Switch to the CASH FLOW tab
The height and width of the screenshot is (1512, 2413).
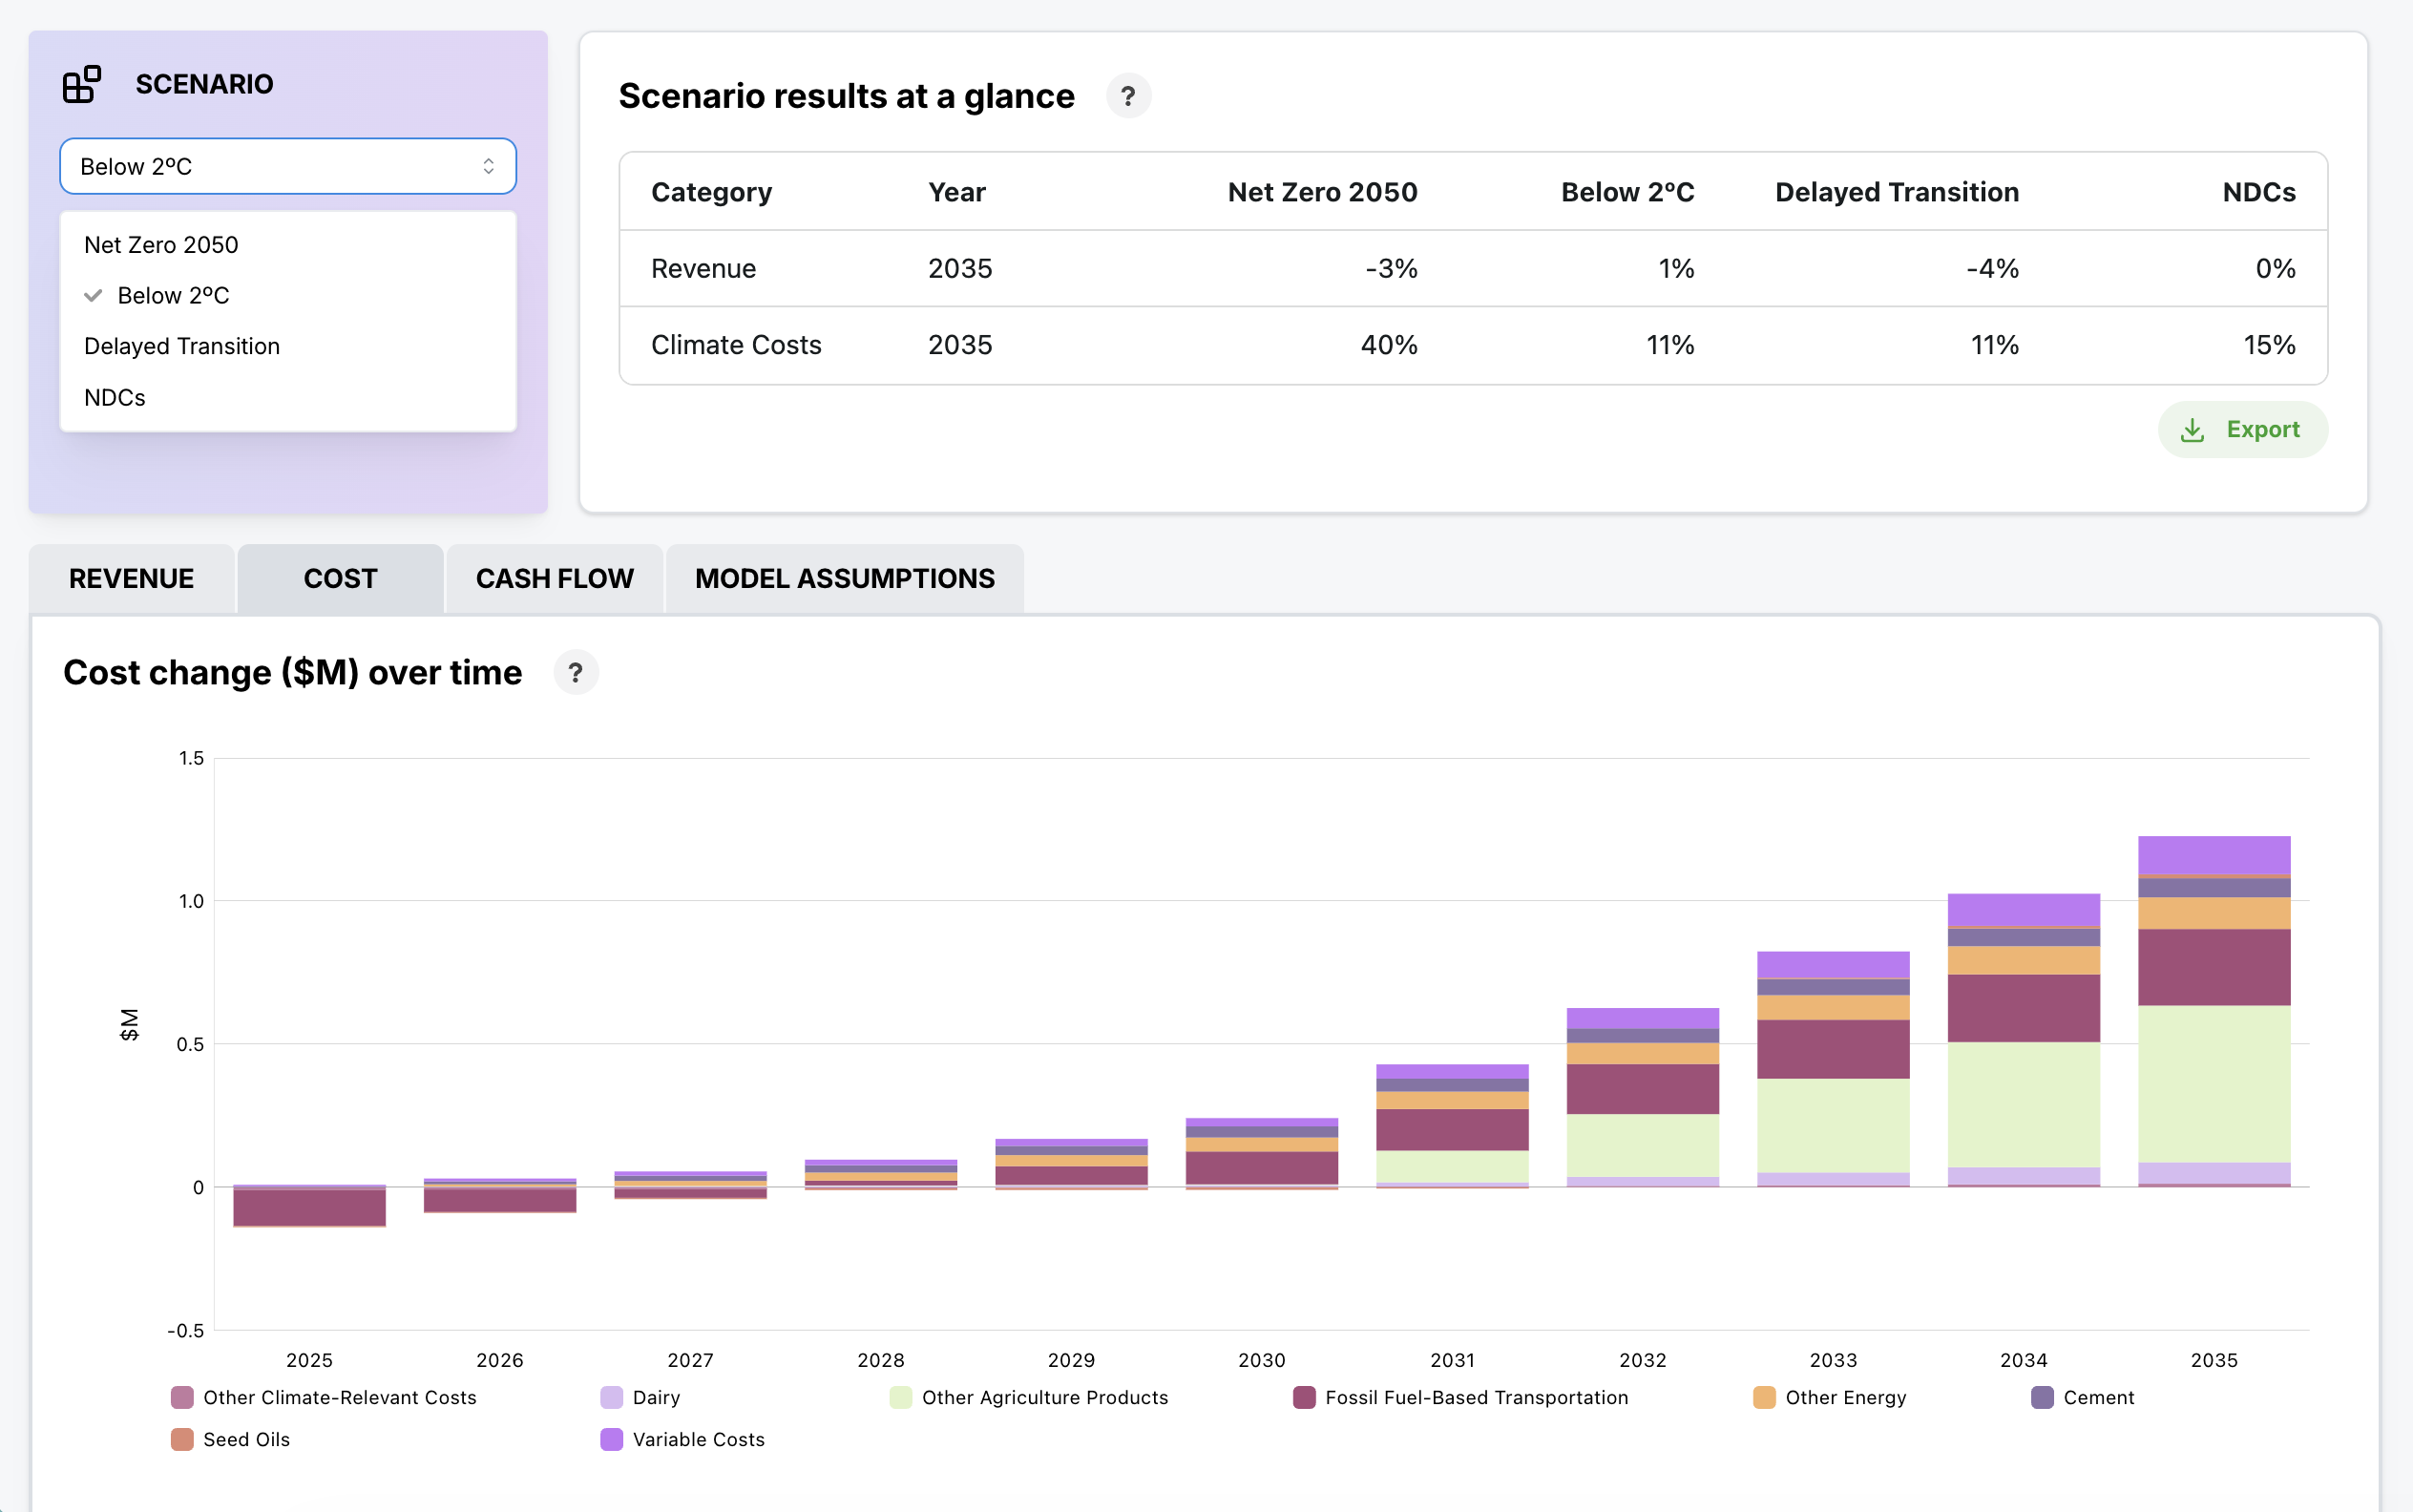click(554, 578)
